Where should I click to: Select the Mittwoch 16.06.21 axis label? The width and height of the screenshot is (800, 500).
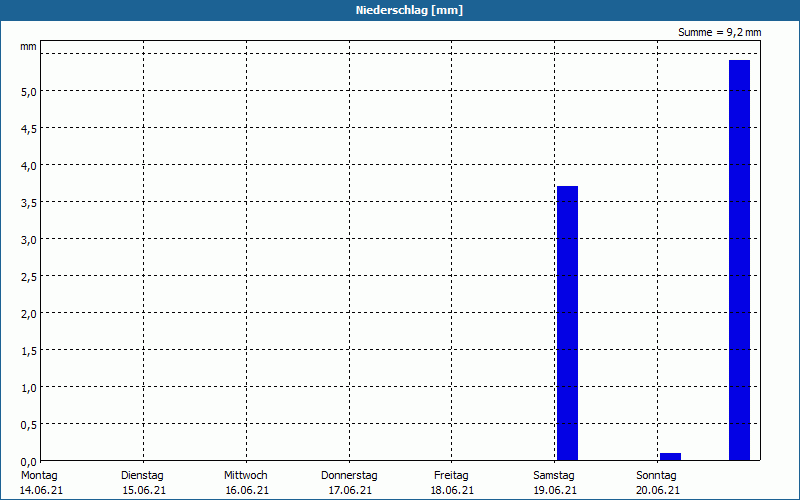click(246, 483)
